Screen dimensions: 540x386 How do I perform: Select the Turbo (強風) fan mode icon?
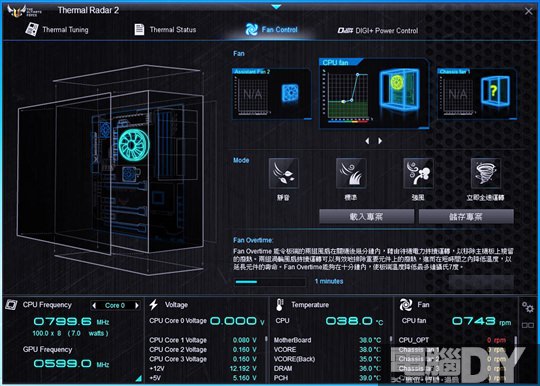[418, 173]
